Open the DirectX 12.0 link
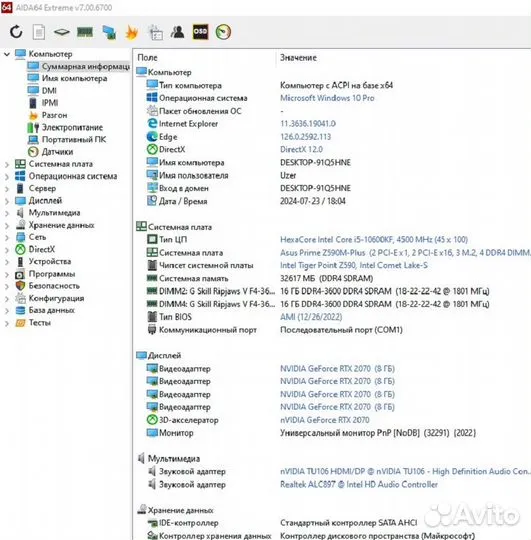Viewport: 531px width, 540px height. click(x=301, y=149)
